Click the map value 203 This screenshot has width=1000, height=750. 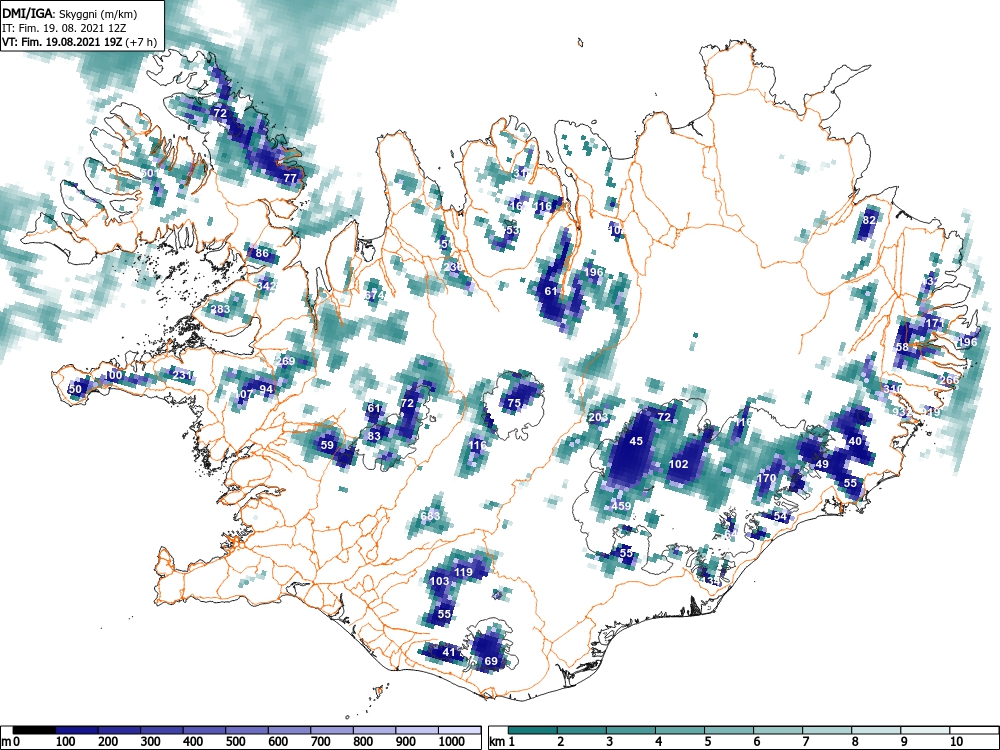coord(598,417)
